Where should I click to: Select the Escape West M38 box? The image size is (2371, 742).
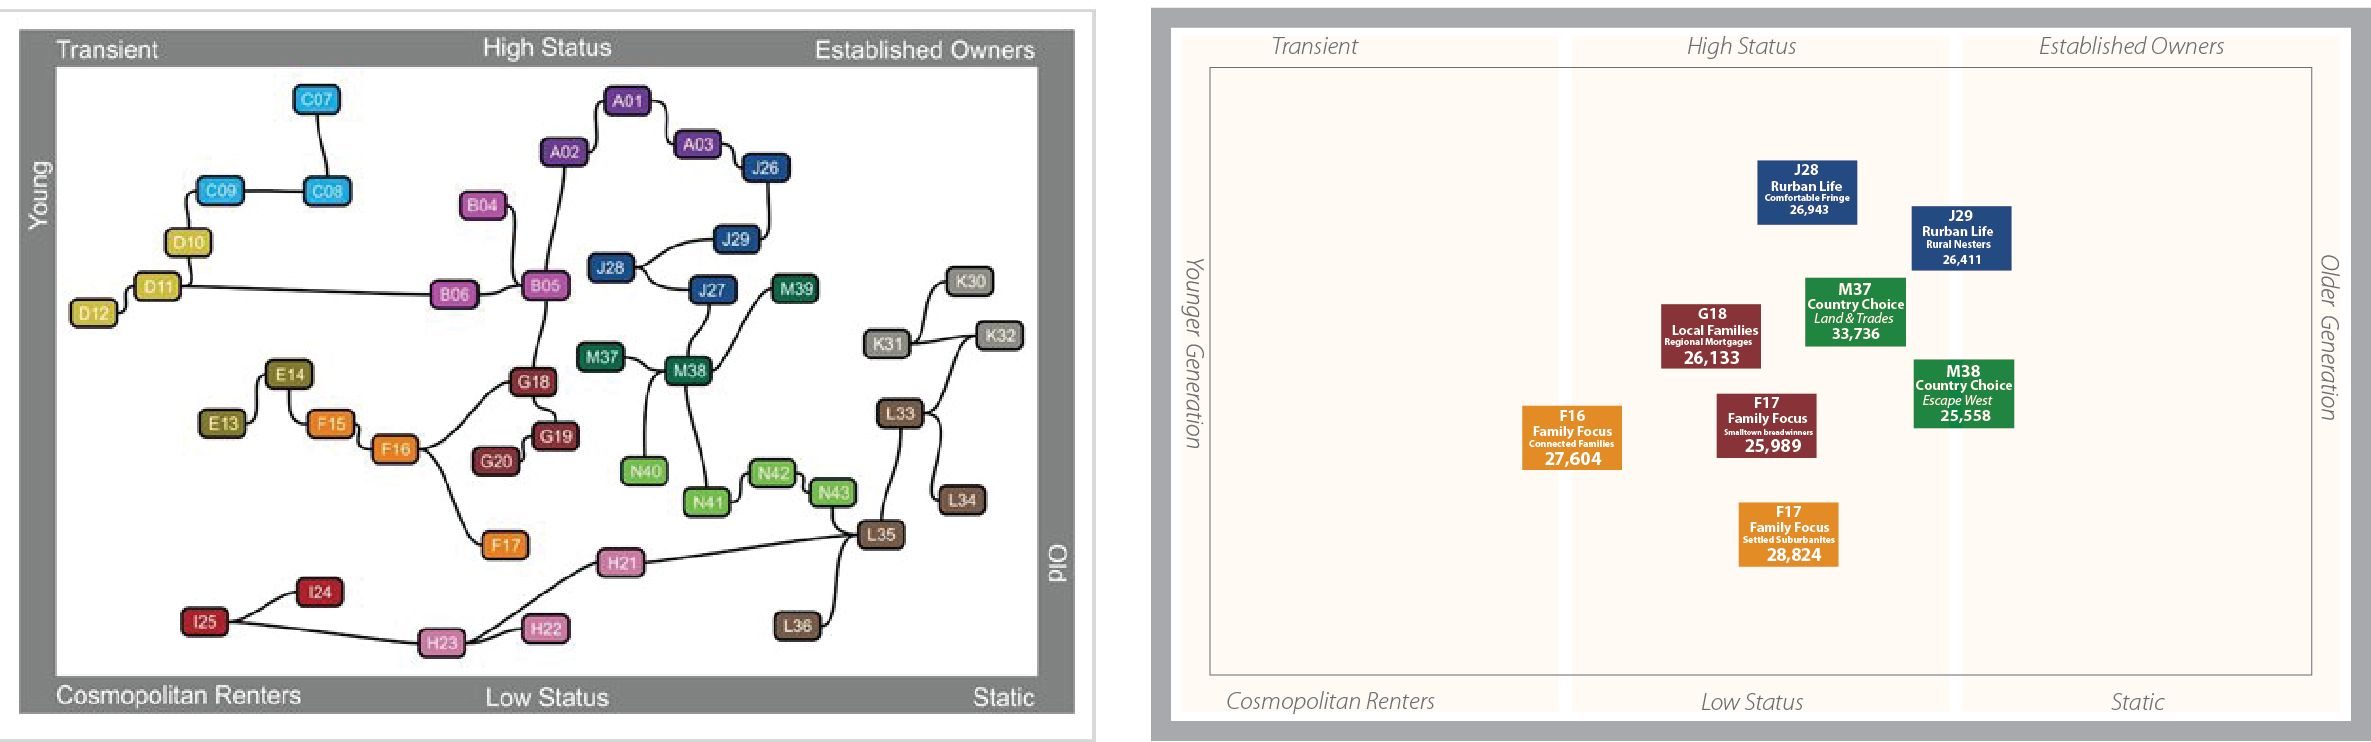pos(1963,394)
